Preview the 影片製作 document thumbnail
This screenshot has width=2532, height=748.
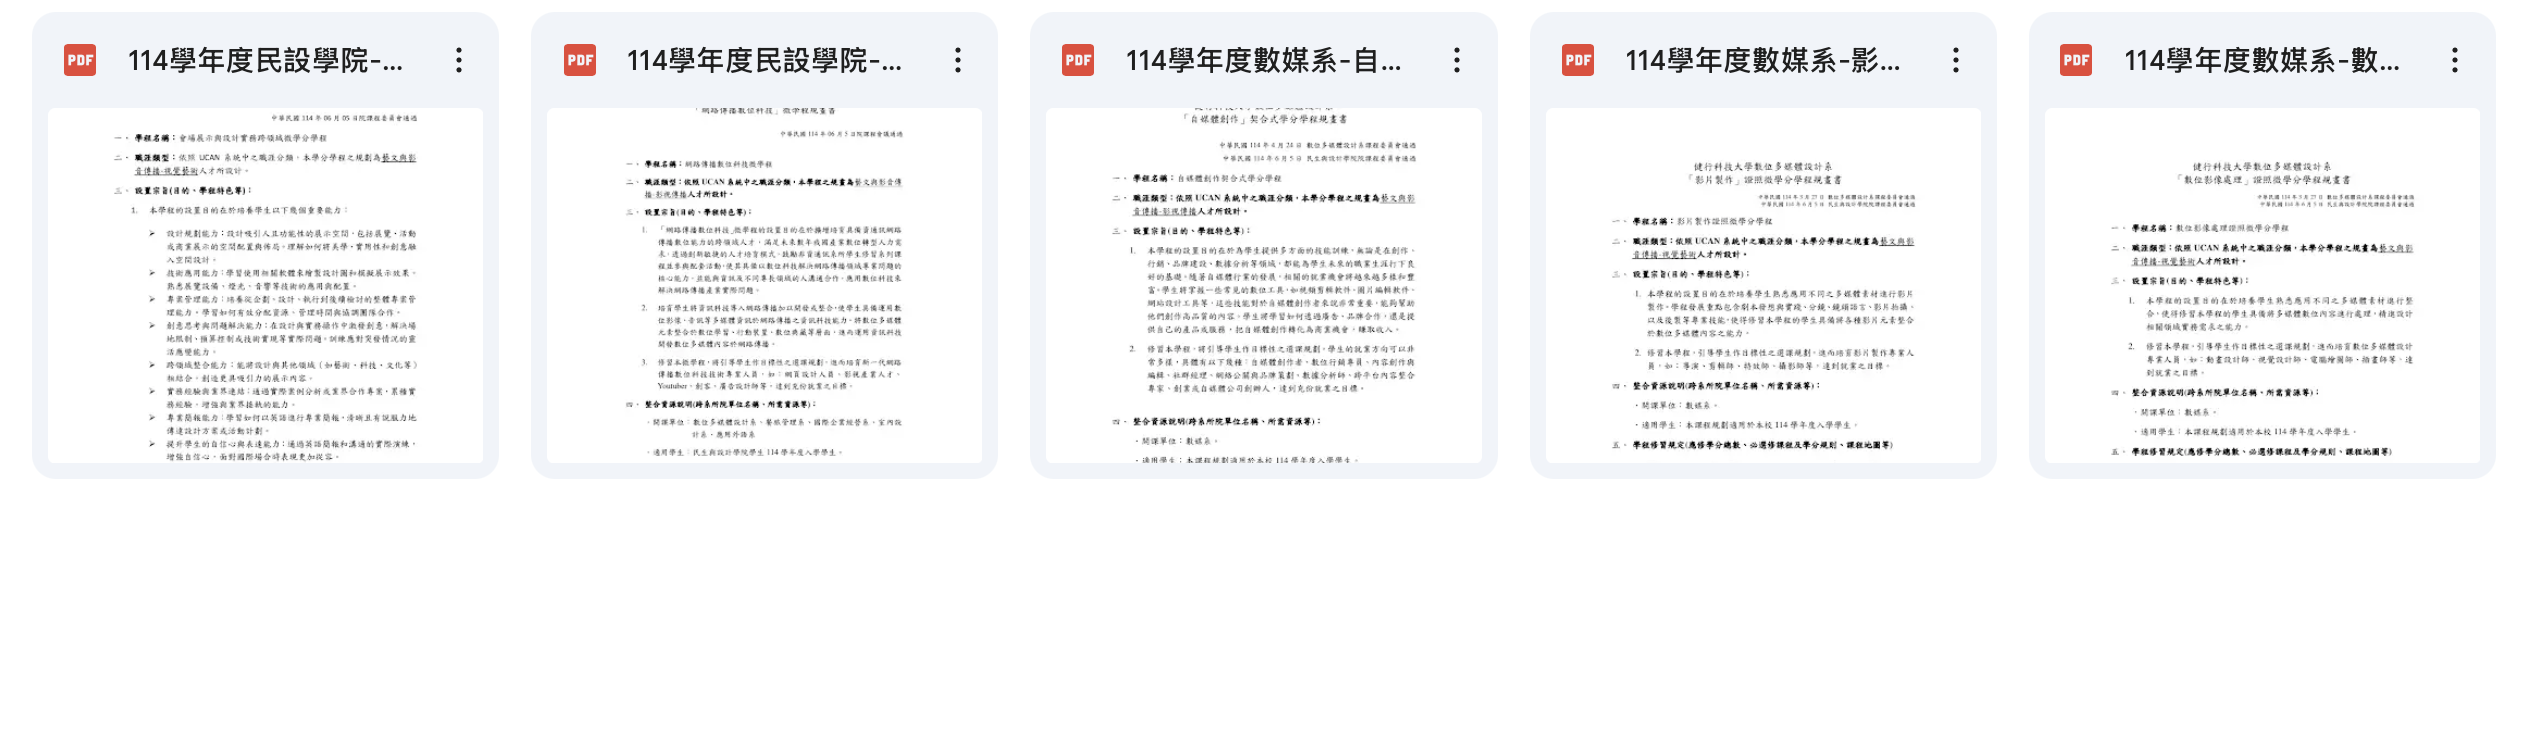(x=1762, y=285)
